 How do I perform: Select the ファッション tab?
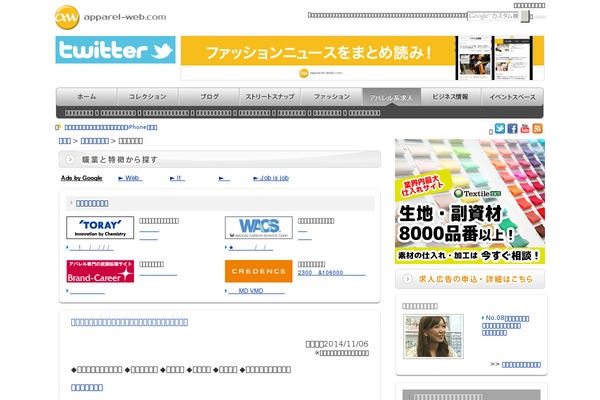[x=332, y=97]
